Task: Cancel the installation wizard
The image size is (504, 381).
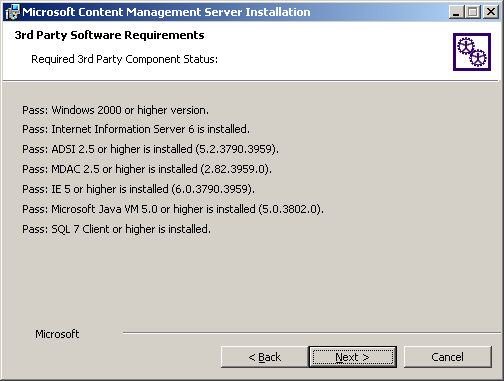Action: click(x=447, y=357)
